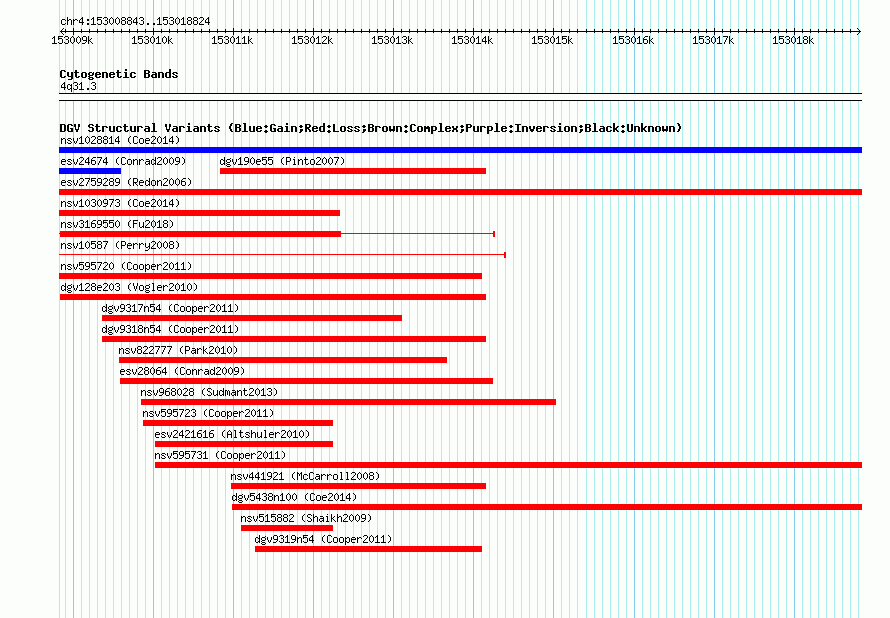Open dgv9319n54 (Cooper2011) variant label
Viewport: 890px width, 618px height.
(324, 539)
